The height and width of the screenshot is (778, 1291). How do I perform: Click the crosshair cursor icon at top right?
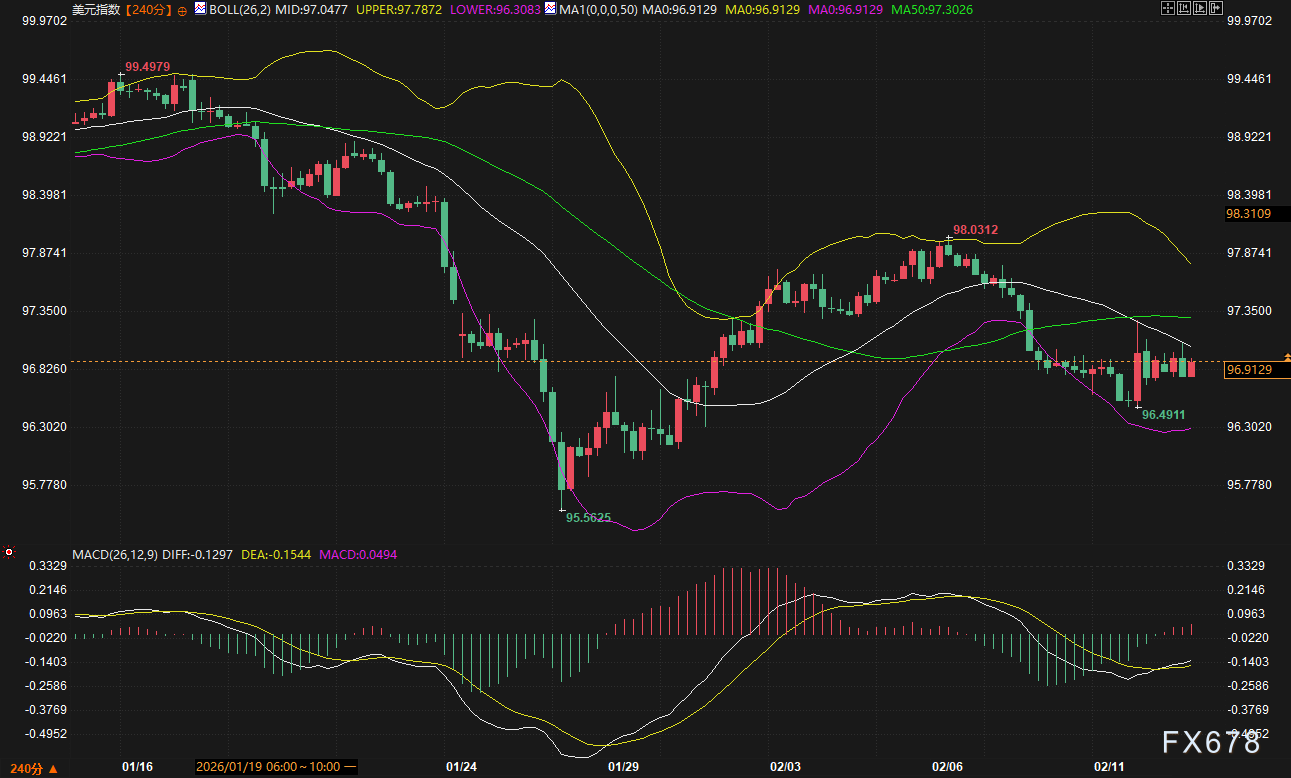tap(1167, 8)
